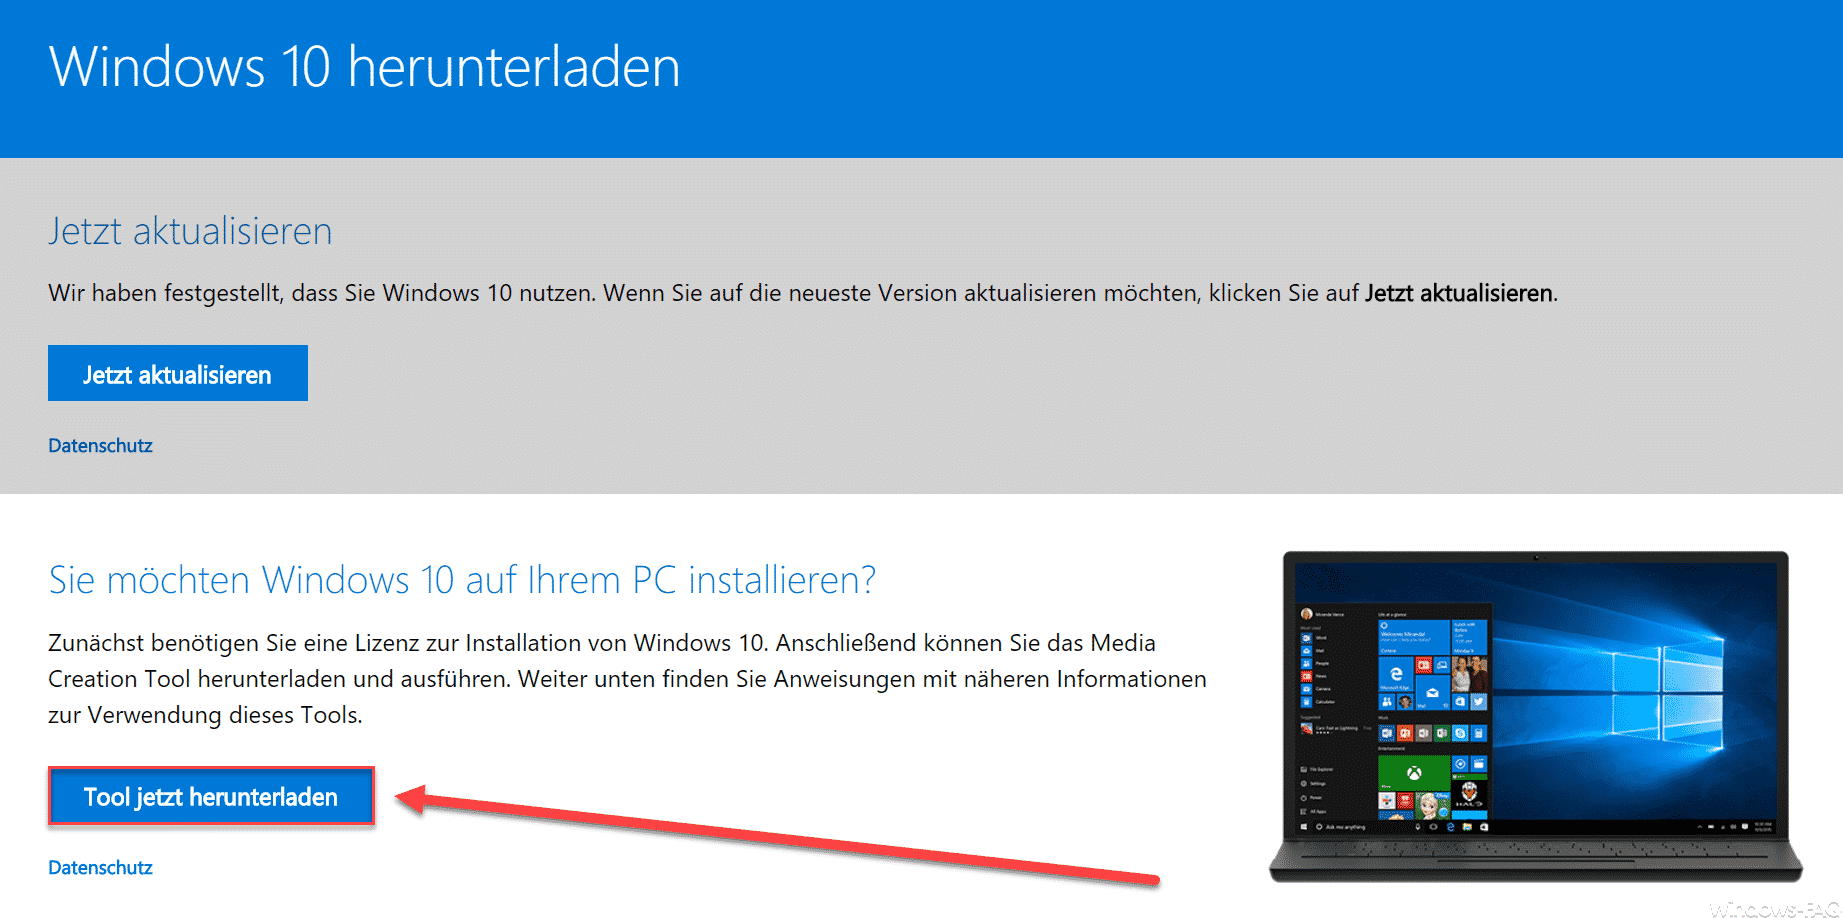Click the user avatar in the laptop start menu

point(1306,614)
